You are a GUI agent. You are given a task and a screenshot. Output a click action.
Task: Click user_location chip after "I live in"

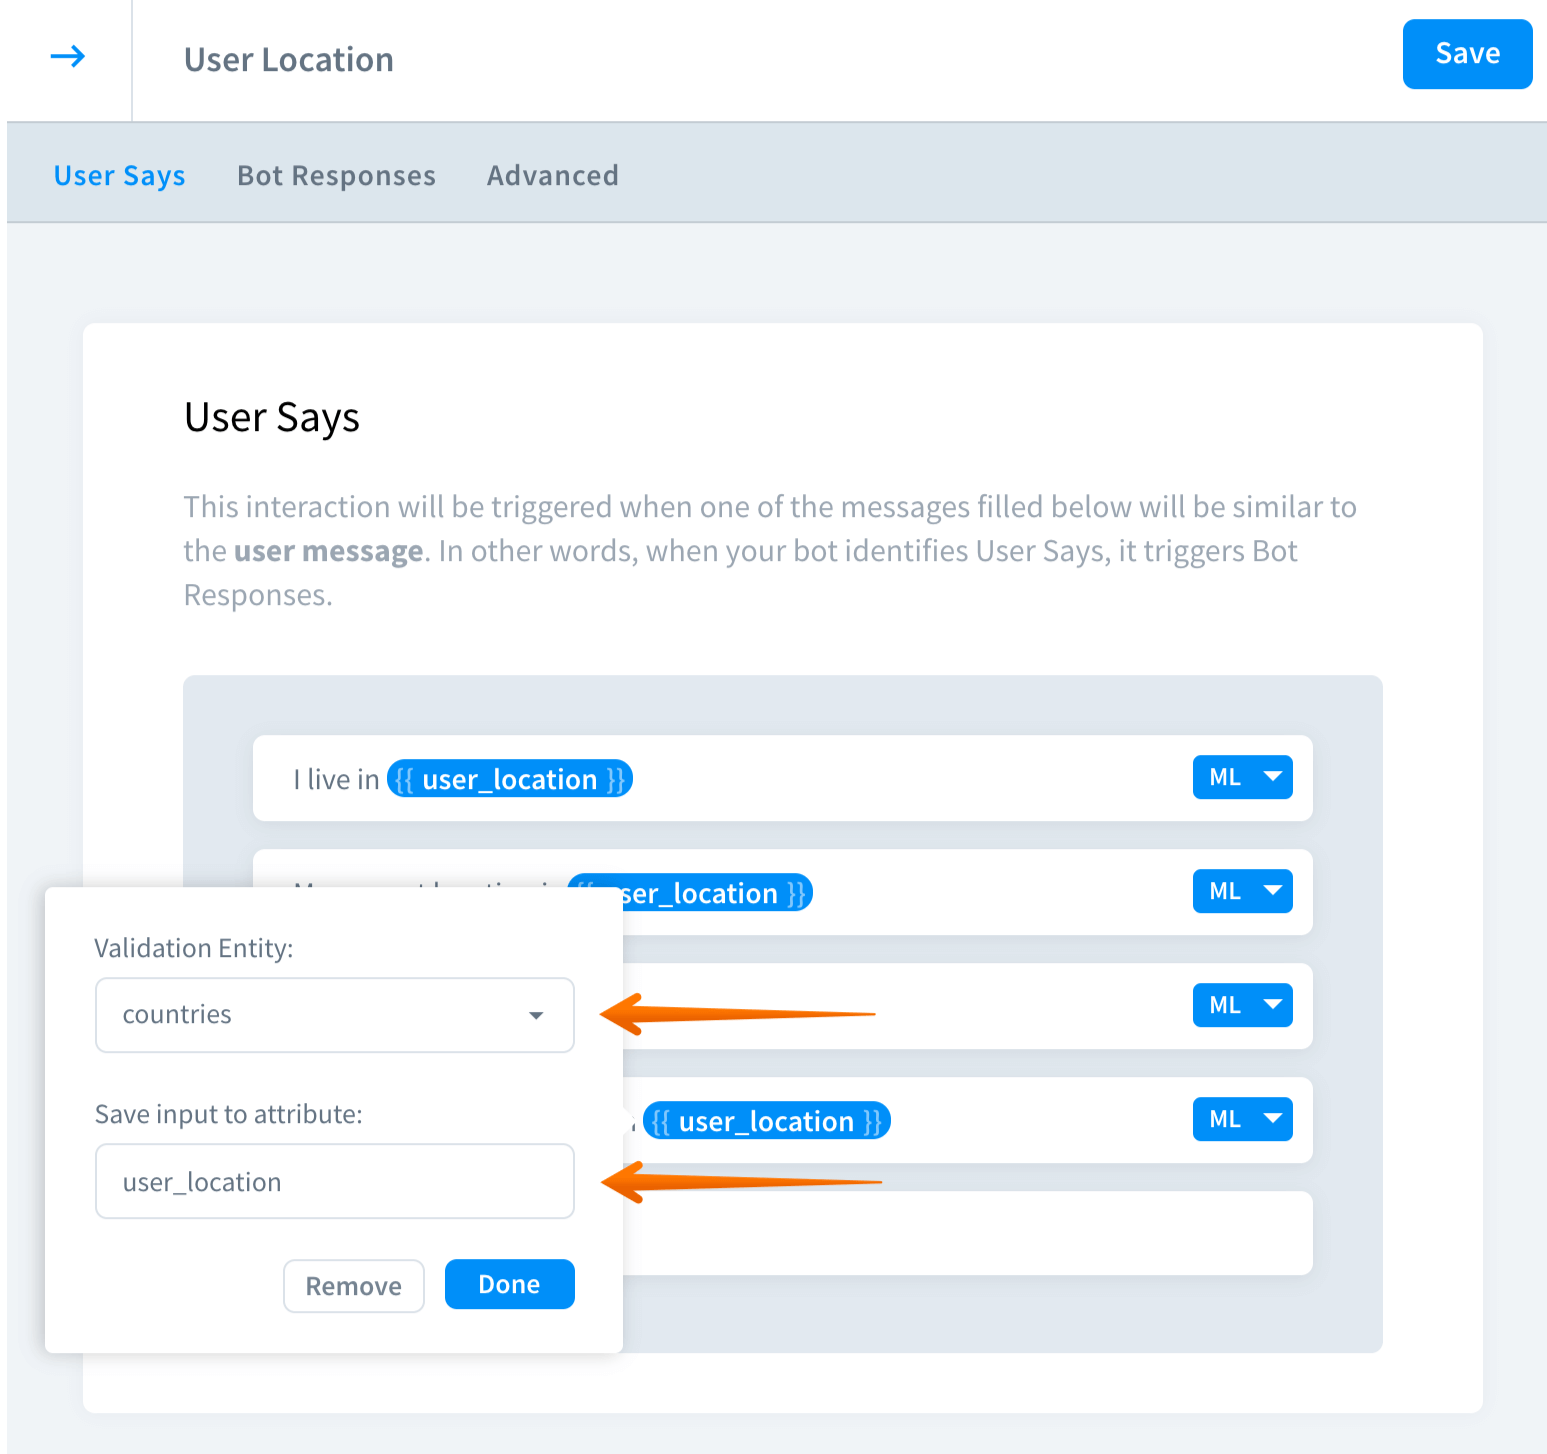(x=509, y=779)
